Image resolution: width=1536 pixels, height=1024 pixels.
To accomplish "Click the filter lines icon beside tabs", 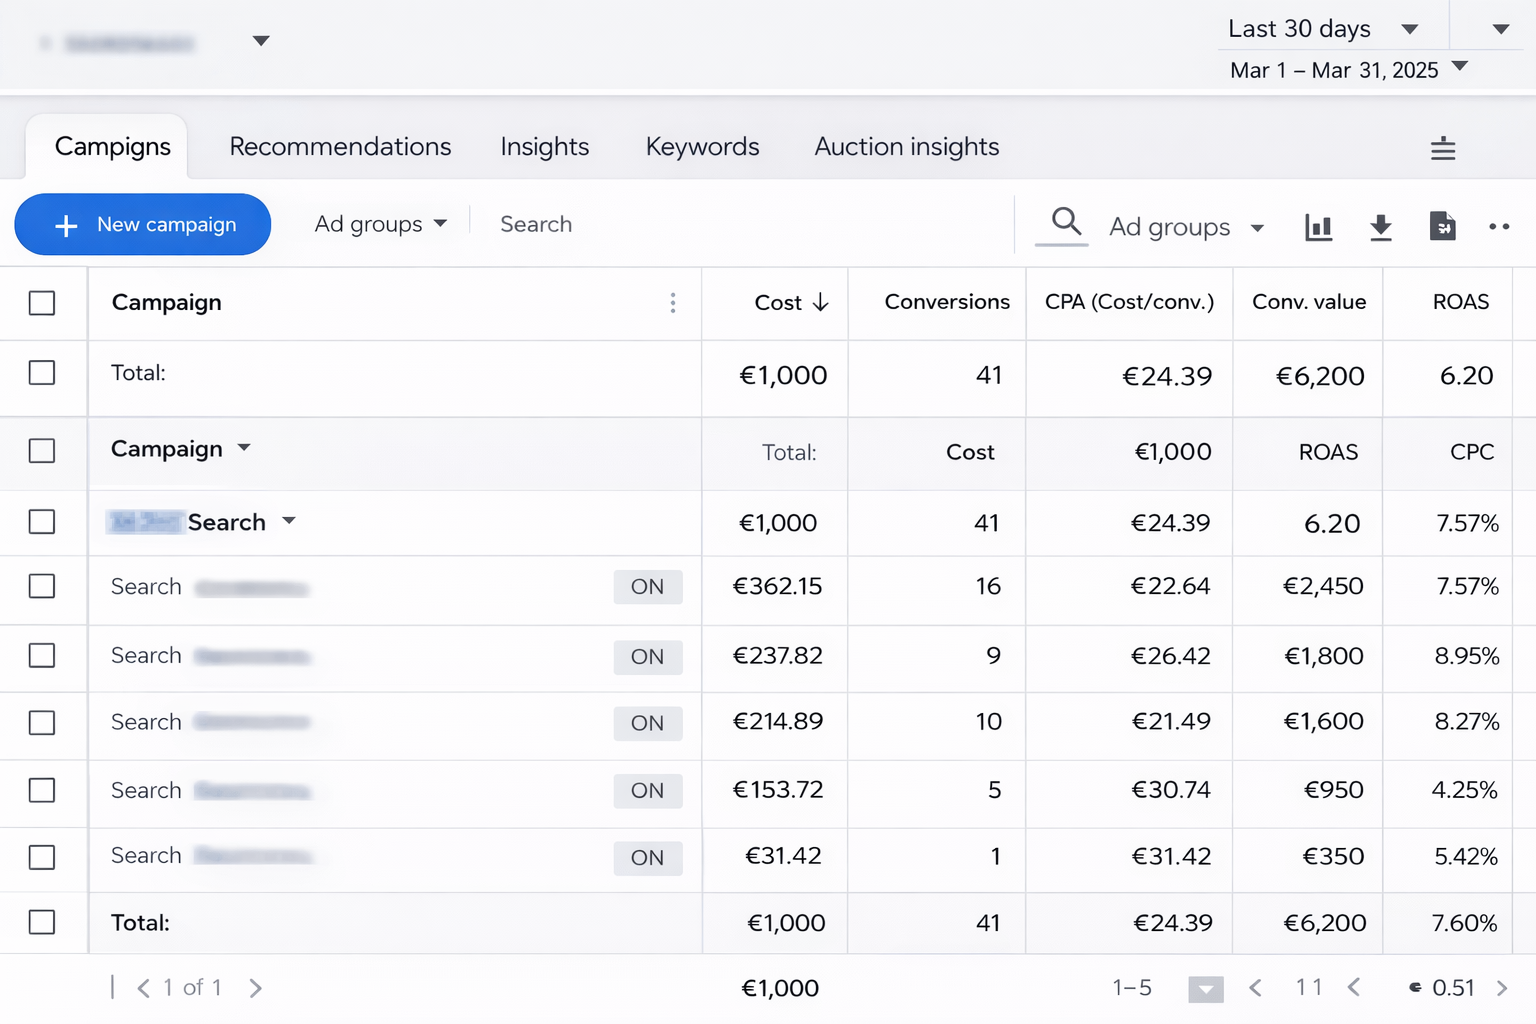I will pos(1442,149).
